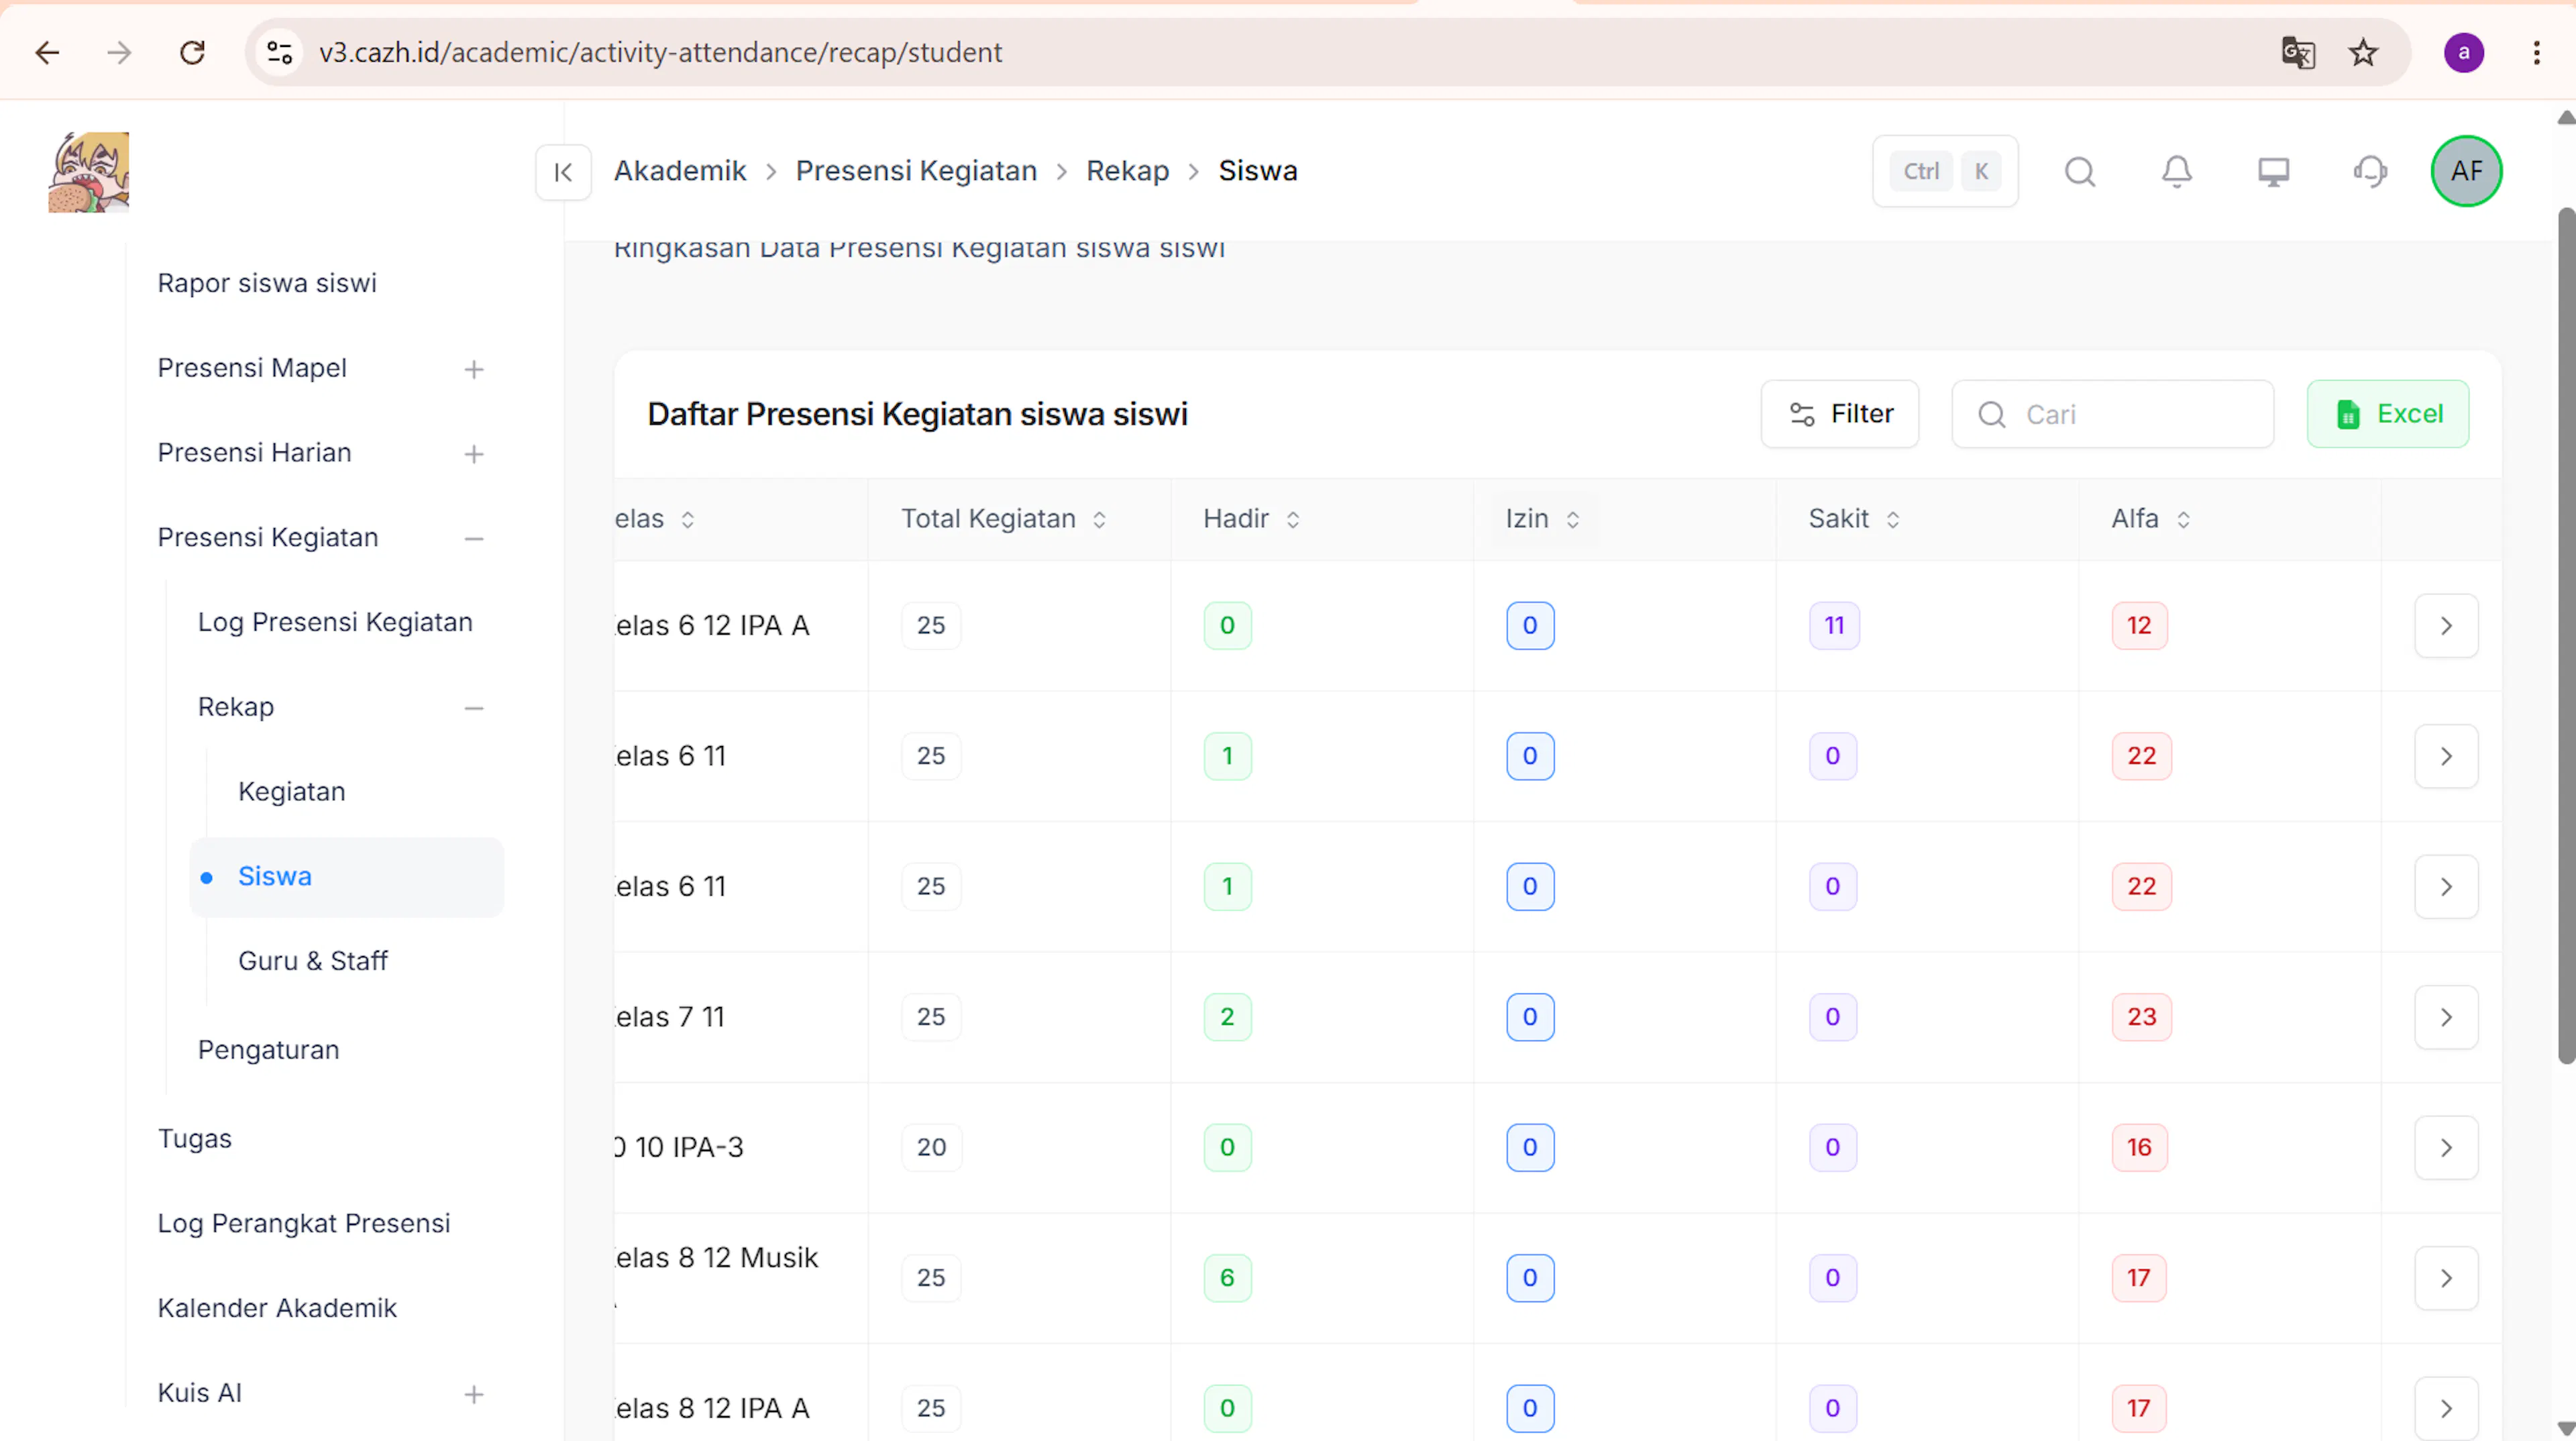This screenshot has height=1441, width=2576.
Task: Open Kalender Akademik in sidebar
Action: click(x=277, y=1308)
